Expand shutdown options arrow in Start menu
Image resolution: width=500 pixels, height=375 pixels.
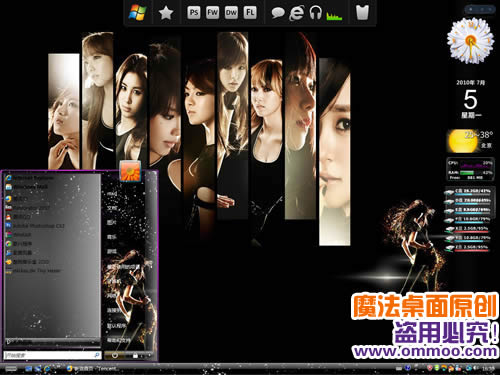tap(149, 356)
